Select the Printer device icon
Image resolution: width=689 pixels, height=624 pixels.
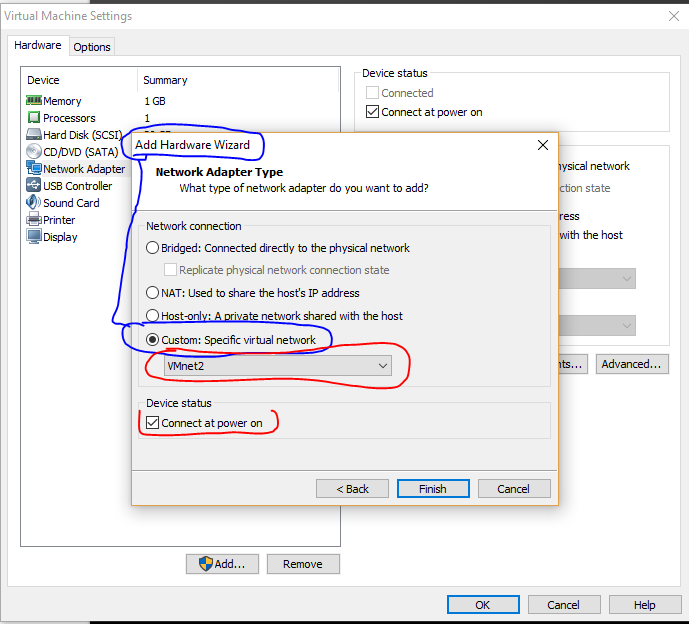[x=34, y=220]
